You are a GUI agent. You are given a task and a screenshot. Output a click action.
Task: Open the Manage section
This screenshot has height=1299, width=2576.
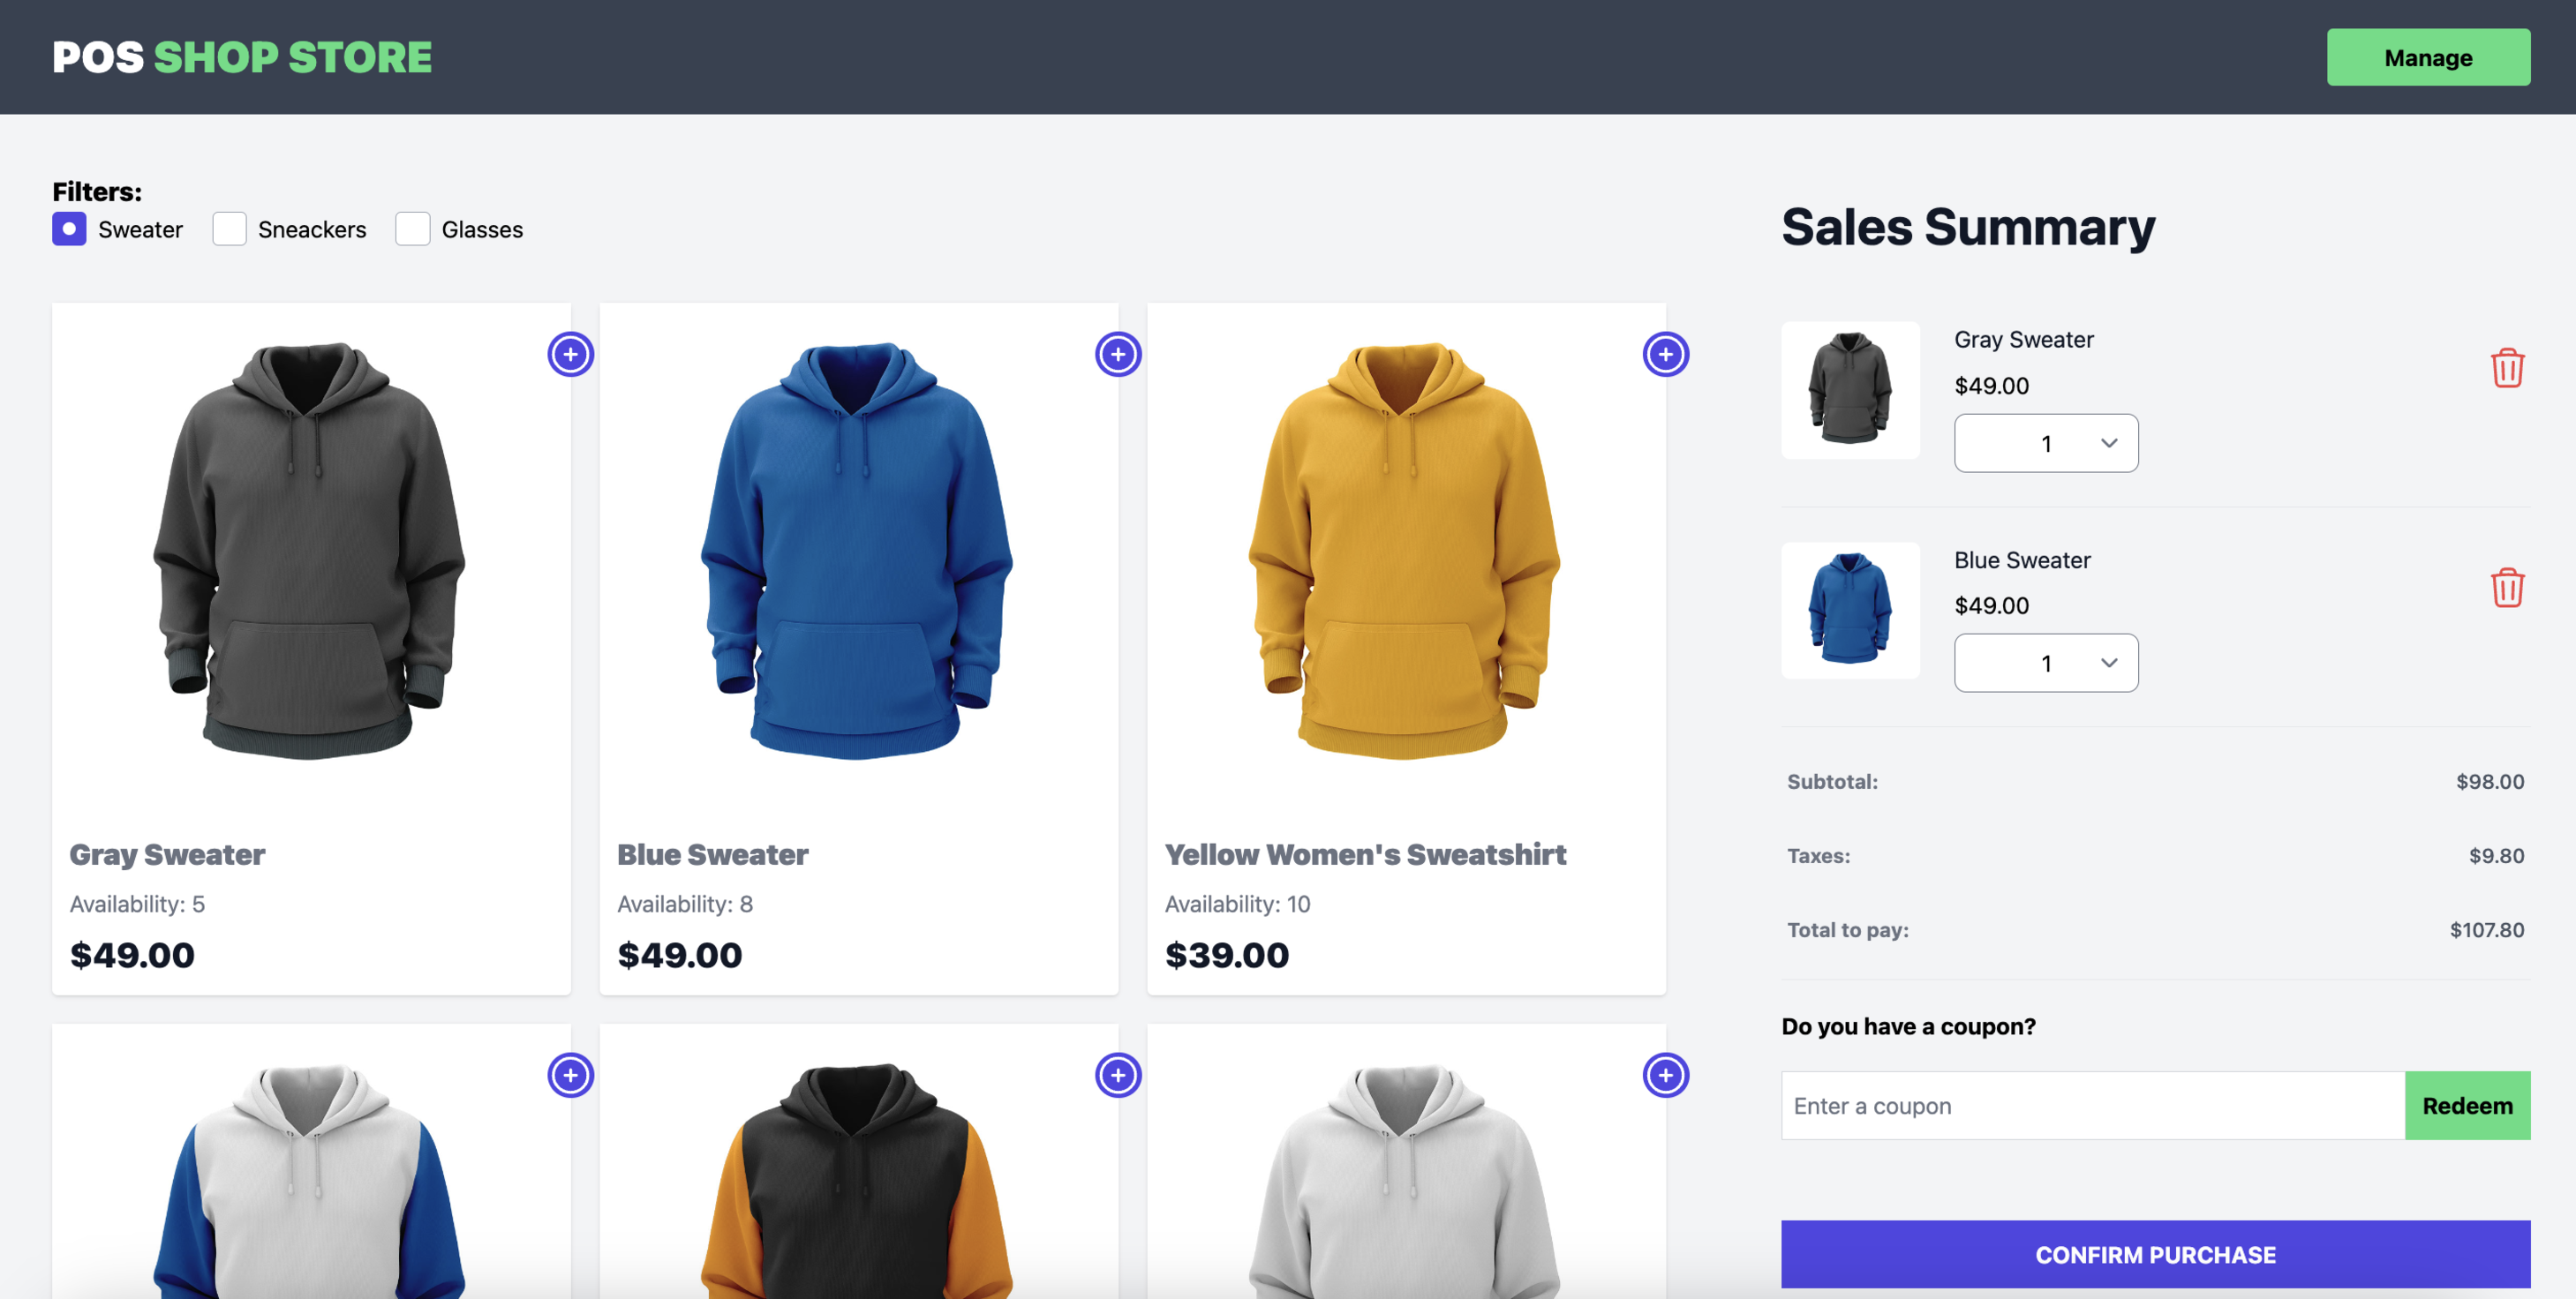click(x=2428, y=57)
